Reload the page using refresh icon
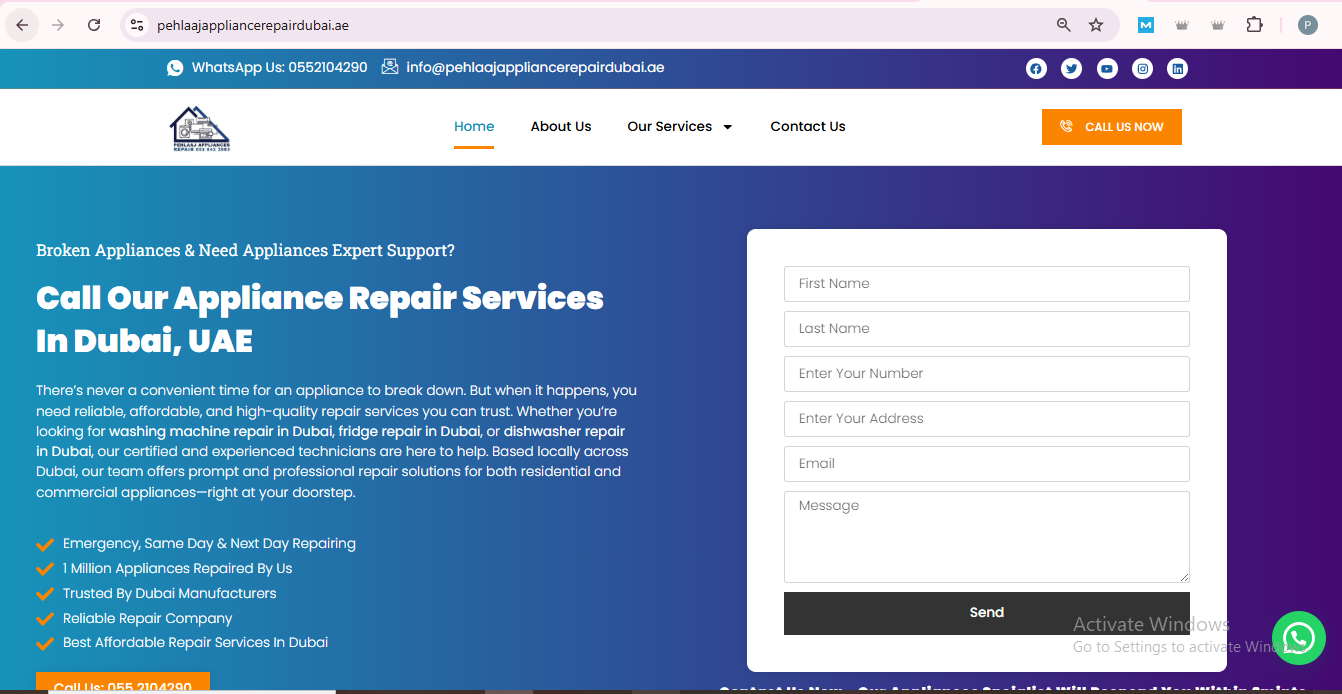The height and width of the screenshot is (694, 1342). [94, 24]
